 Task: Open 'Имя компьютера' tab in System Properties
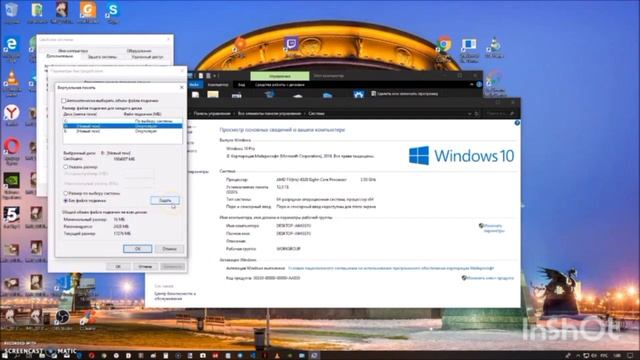tap(73, 51)
